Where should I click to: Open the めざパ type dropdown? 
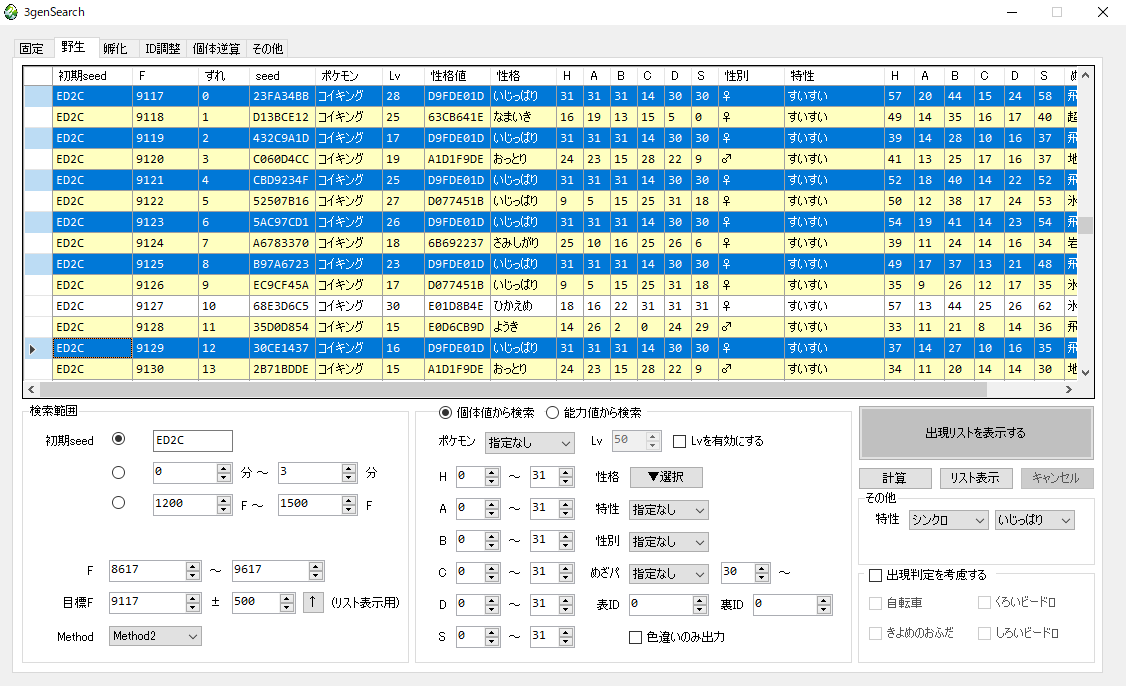(x=669, y=574)
